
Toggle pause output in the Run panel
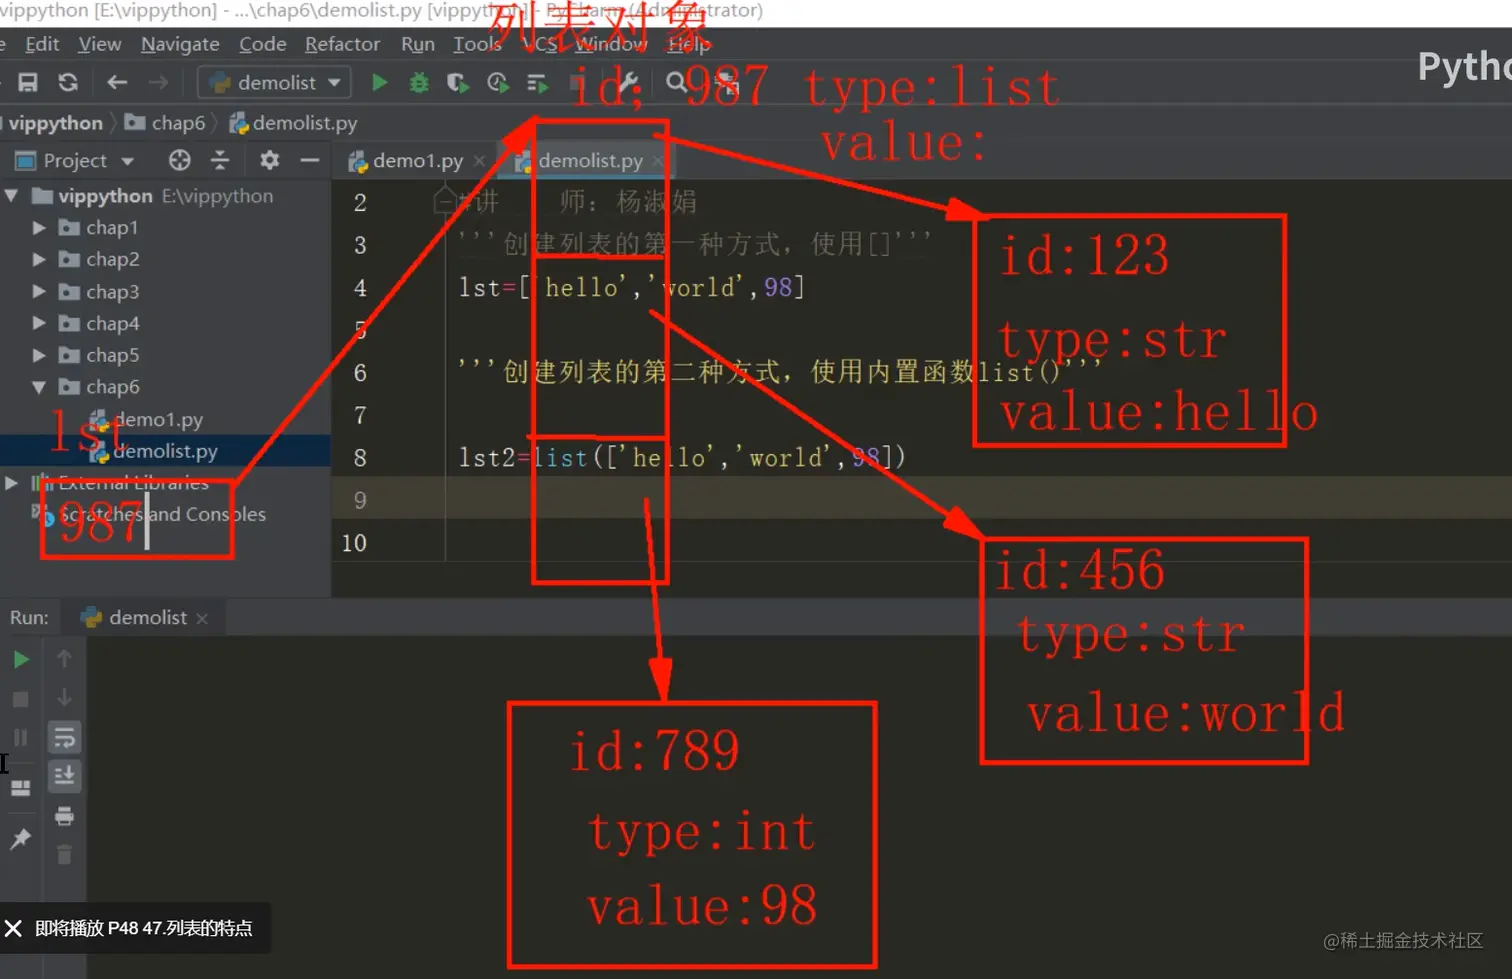(21, 738)
